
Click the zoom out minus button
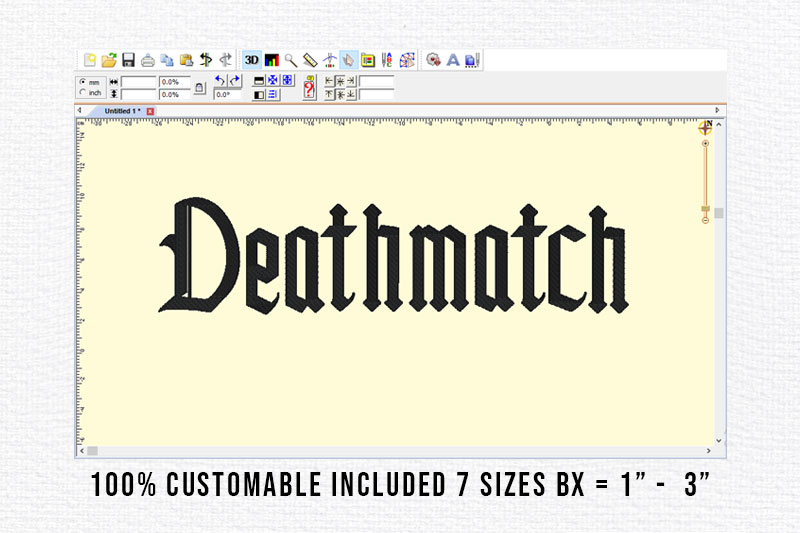[x=705, y=220]
